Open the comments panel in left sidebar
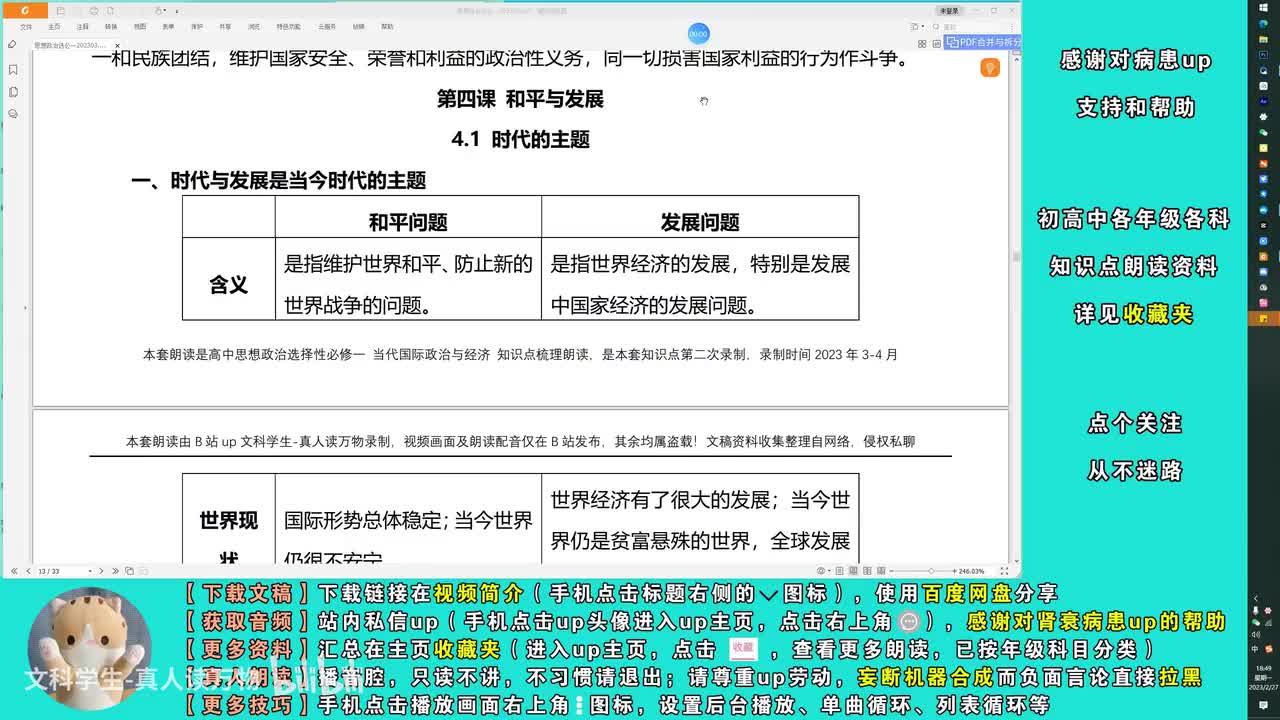This screenshot has height=720, width=1280. point(13,114)
